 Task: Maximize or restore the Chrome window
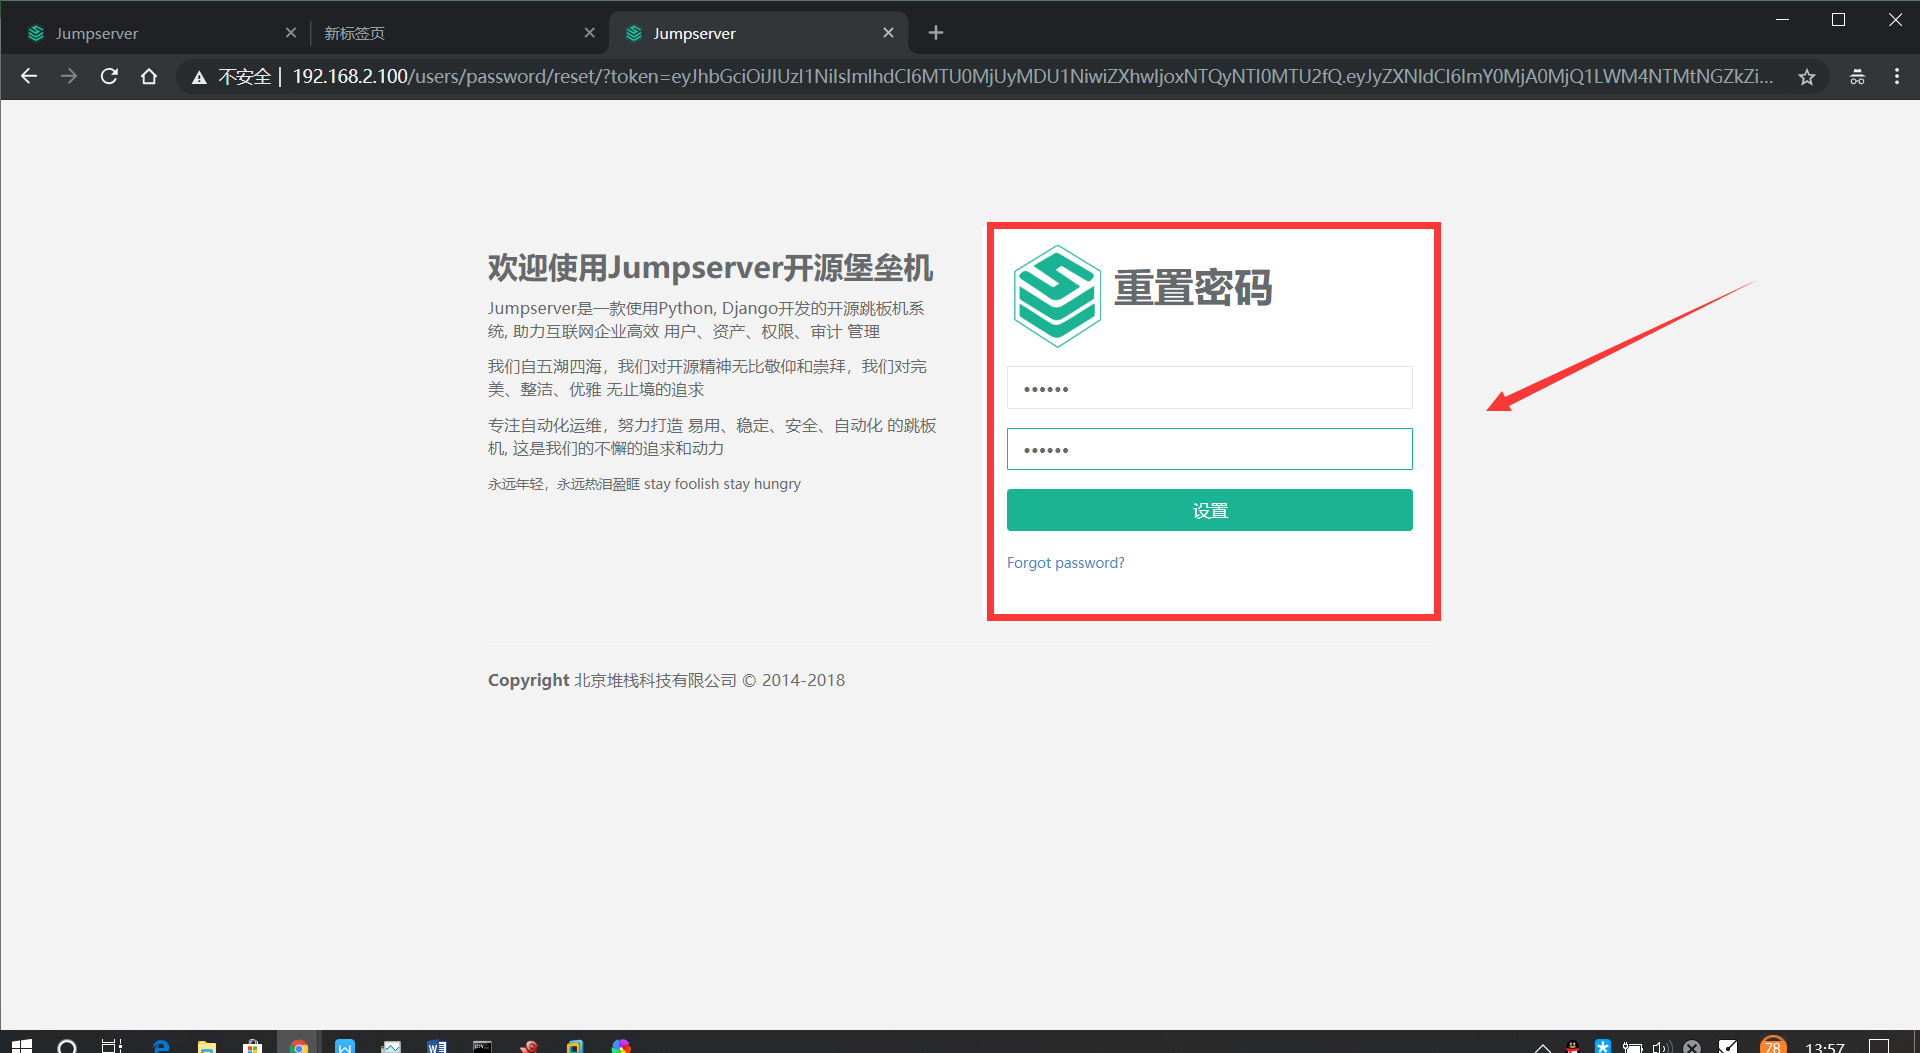click(1838, 20)
